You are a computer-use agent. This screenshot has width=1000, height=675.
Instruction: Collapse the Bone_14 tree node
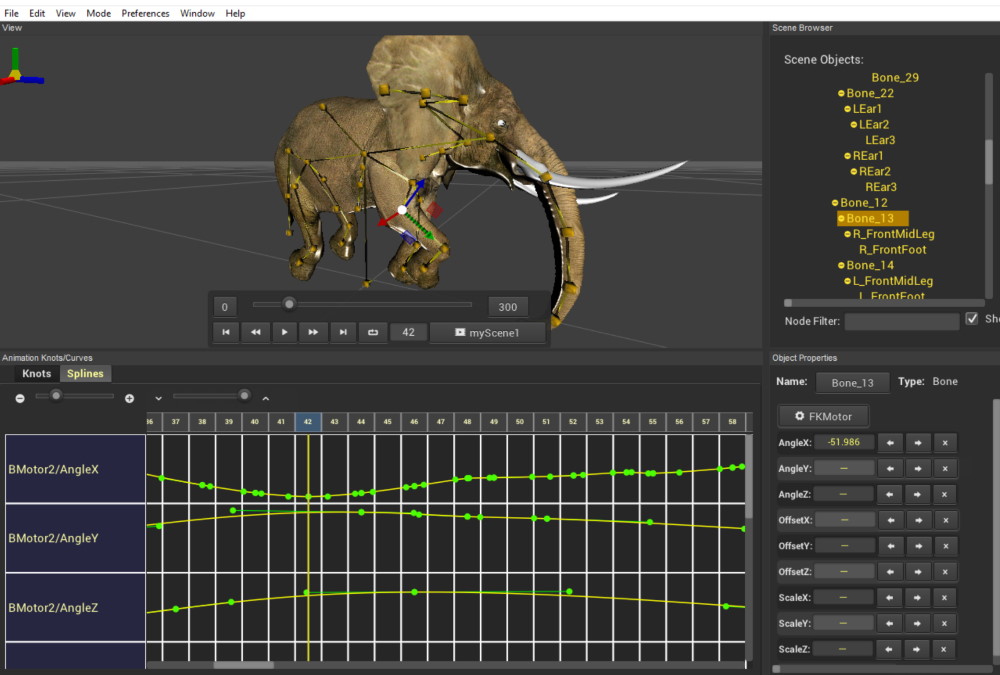coord(841,265)
